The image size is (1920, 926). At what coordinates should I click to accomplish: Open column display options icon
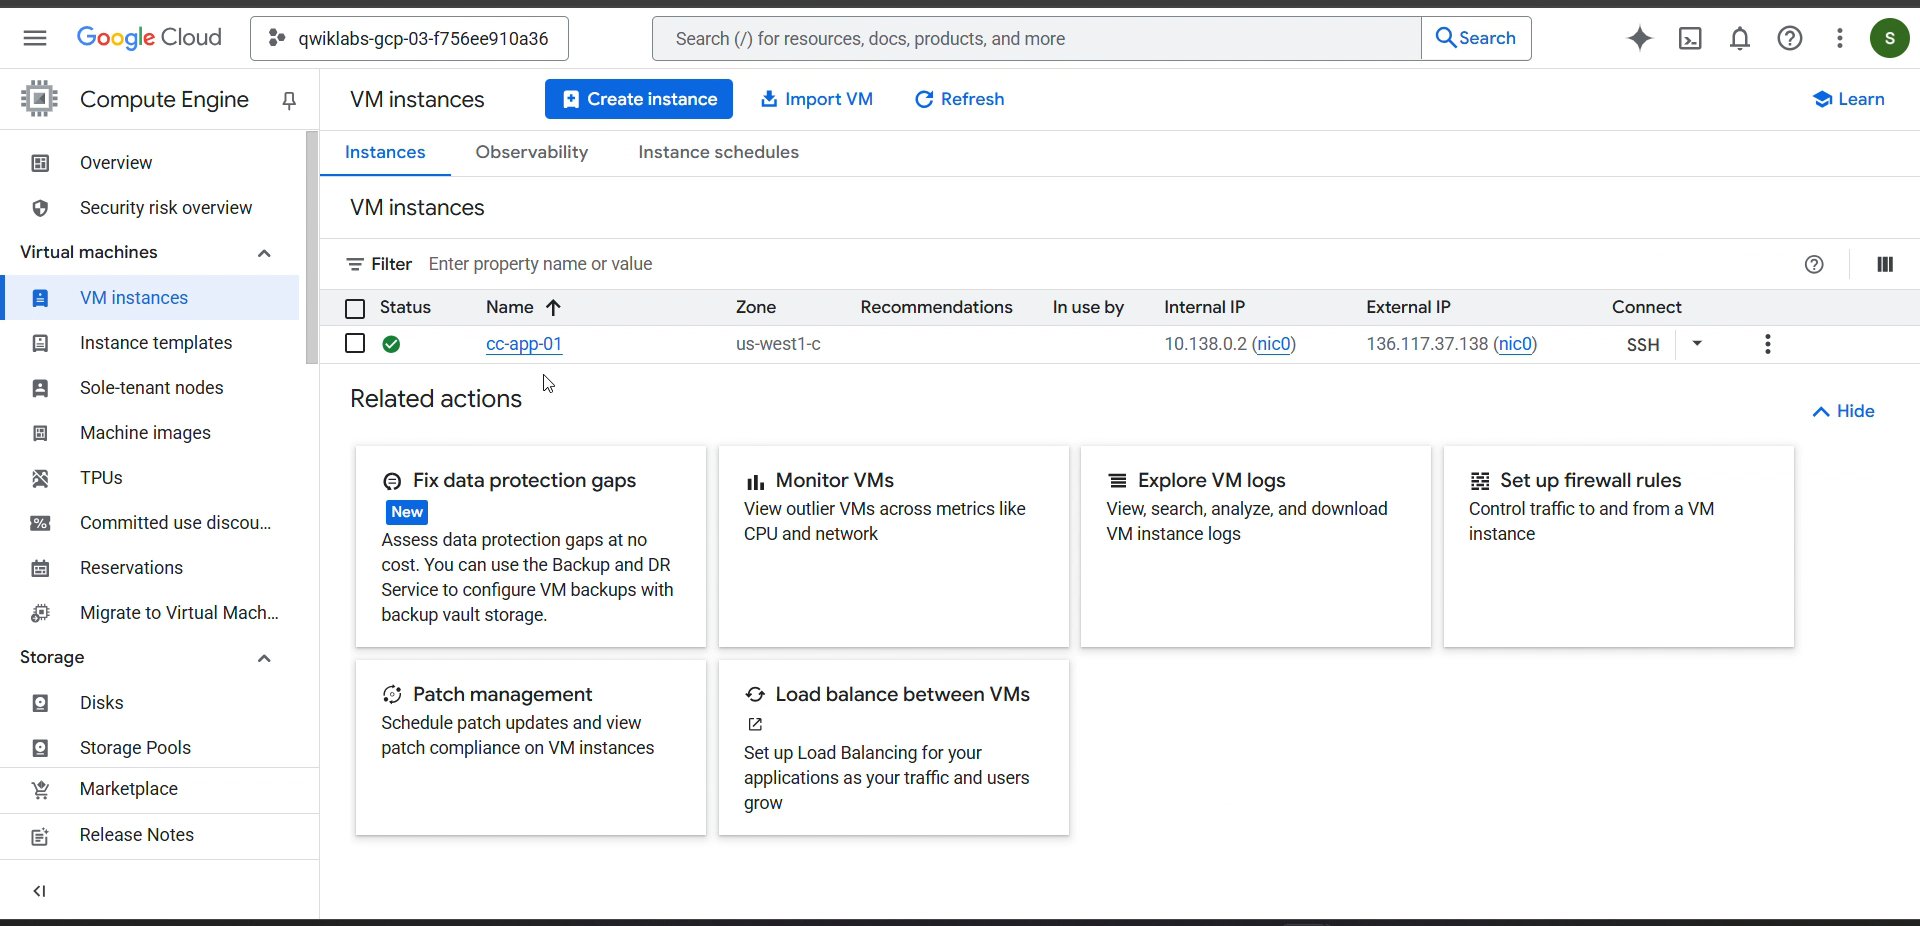[x=1885, y=264]
